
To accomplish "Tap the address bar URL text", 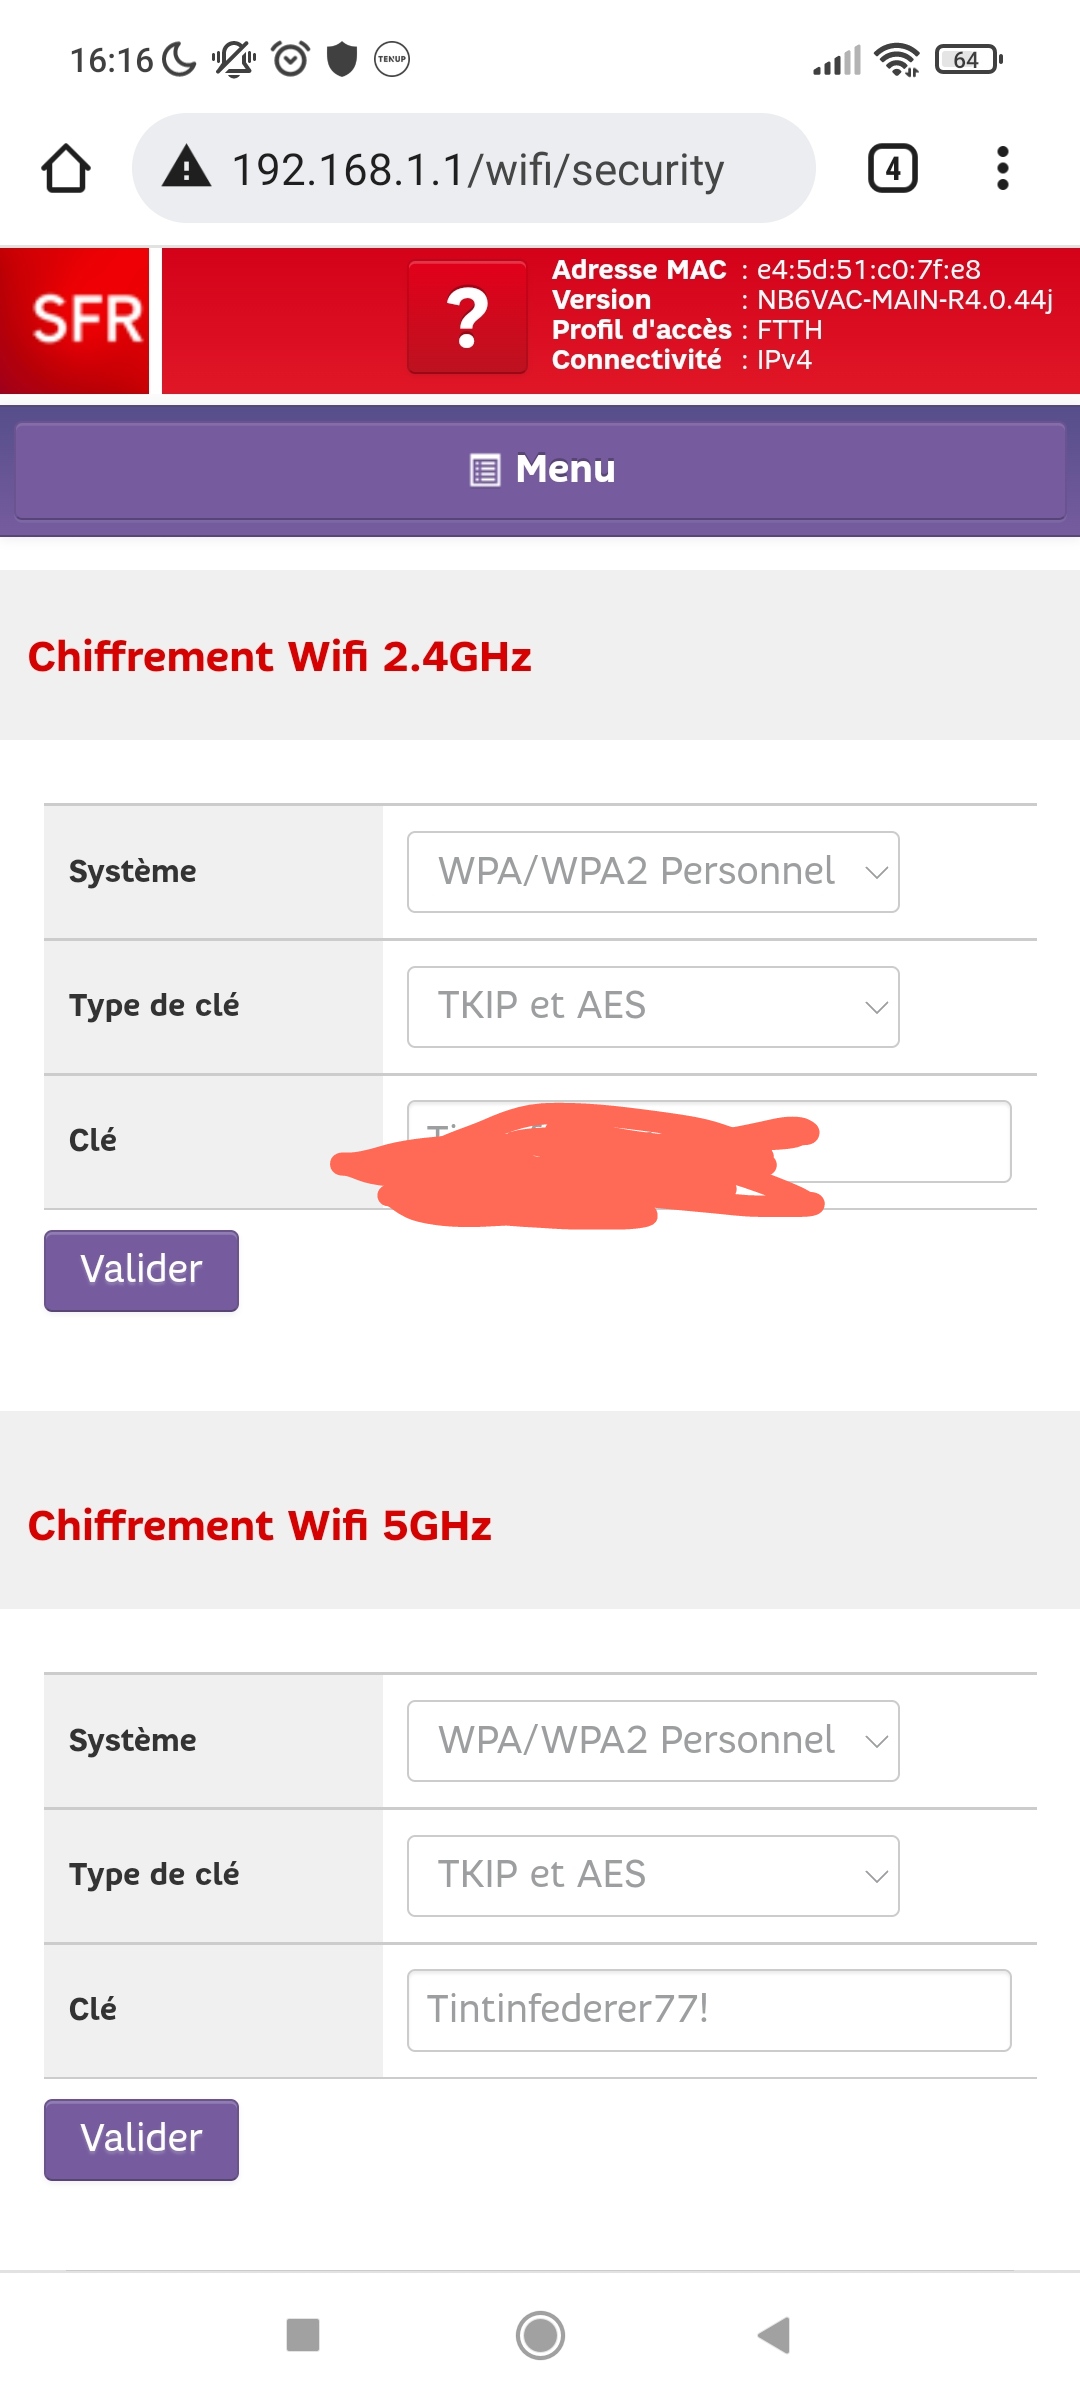I will (478, 170).
